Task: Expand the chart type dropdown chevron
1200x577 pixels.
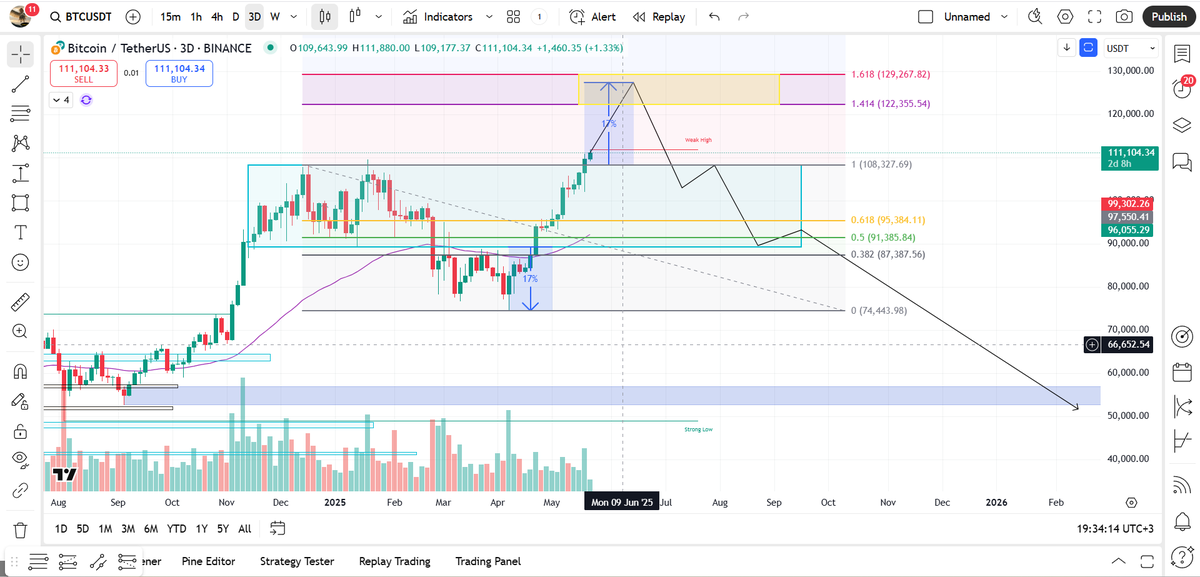Action: coord(377,17)
